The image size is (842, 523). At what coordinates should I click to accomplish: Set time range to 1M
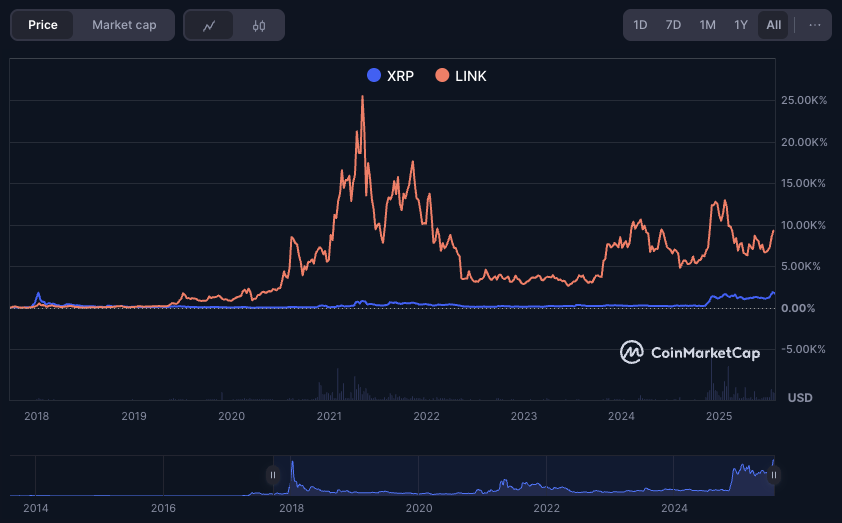(707, 25)
